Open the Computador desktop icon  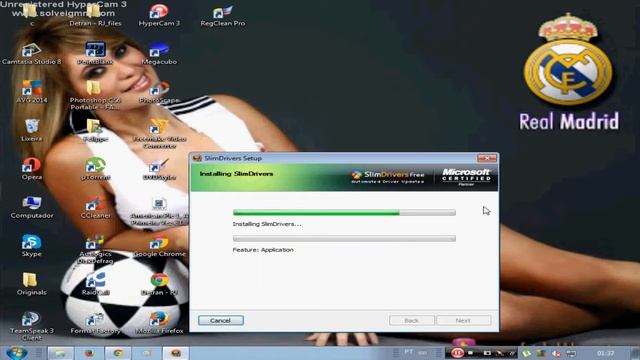pos(31,207)
